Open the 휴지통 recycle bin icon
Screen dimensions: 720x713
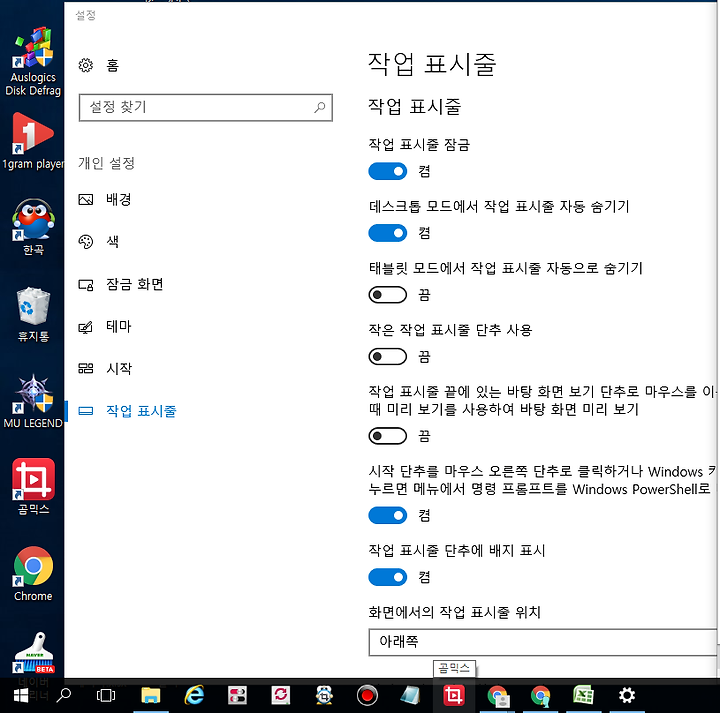tap(33, 314)
